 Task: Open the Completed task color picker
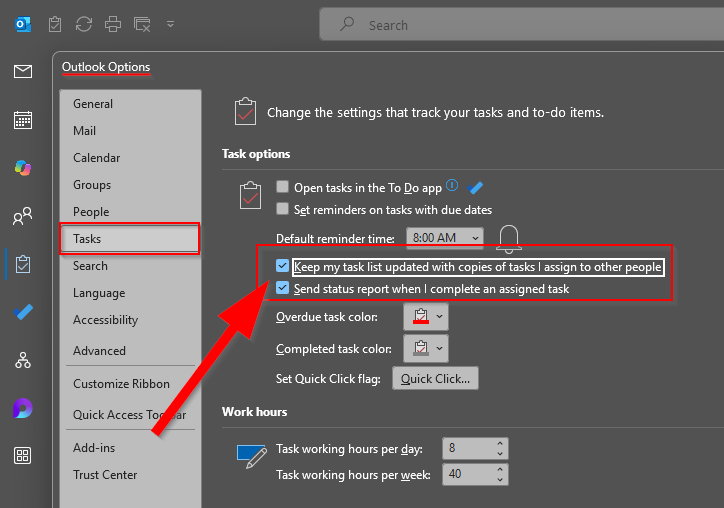pos(426,348)
